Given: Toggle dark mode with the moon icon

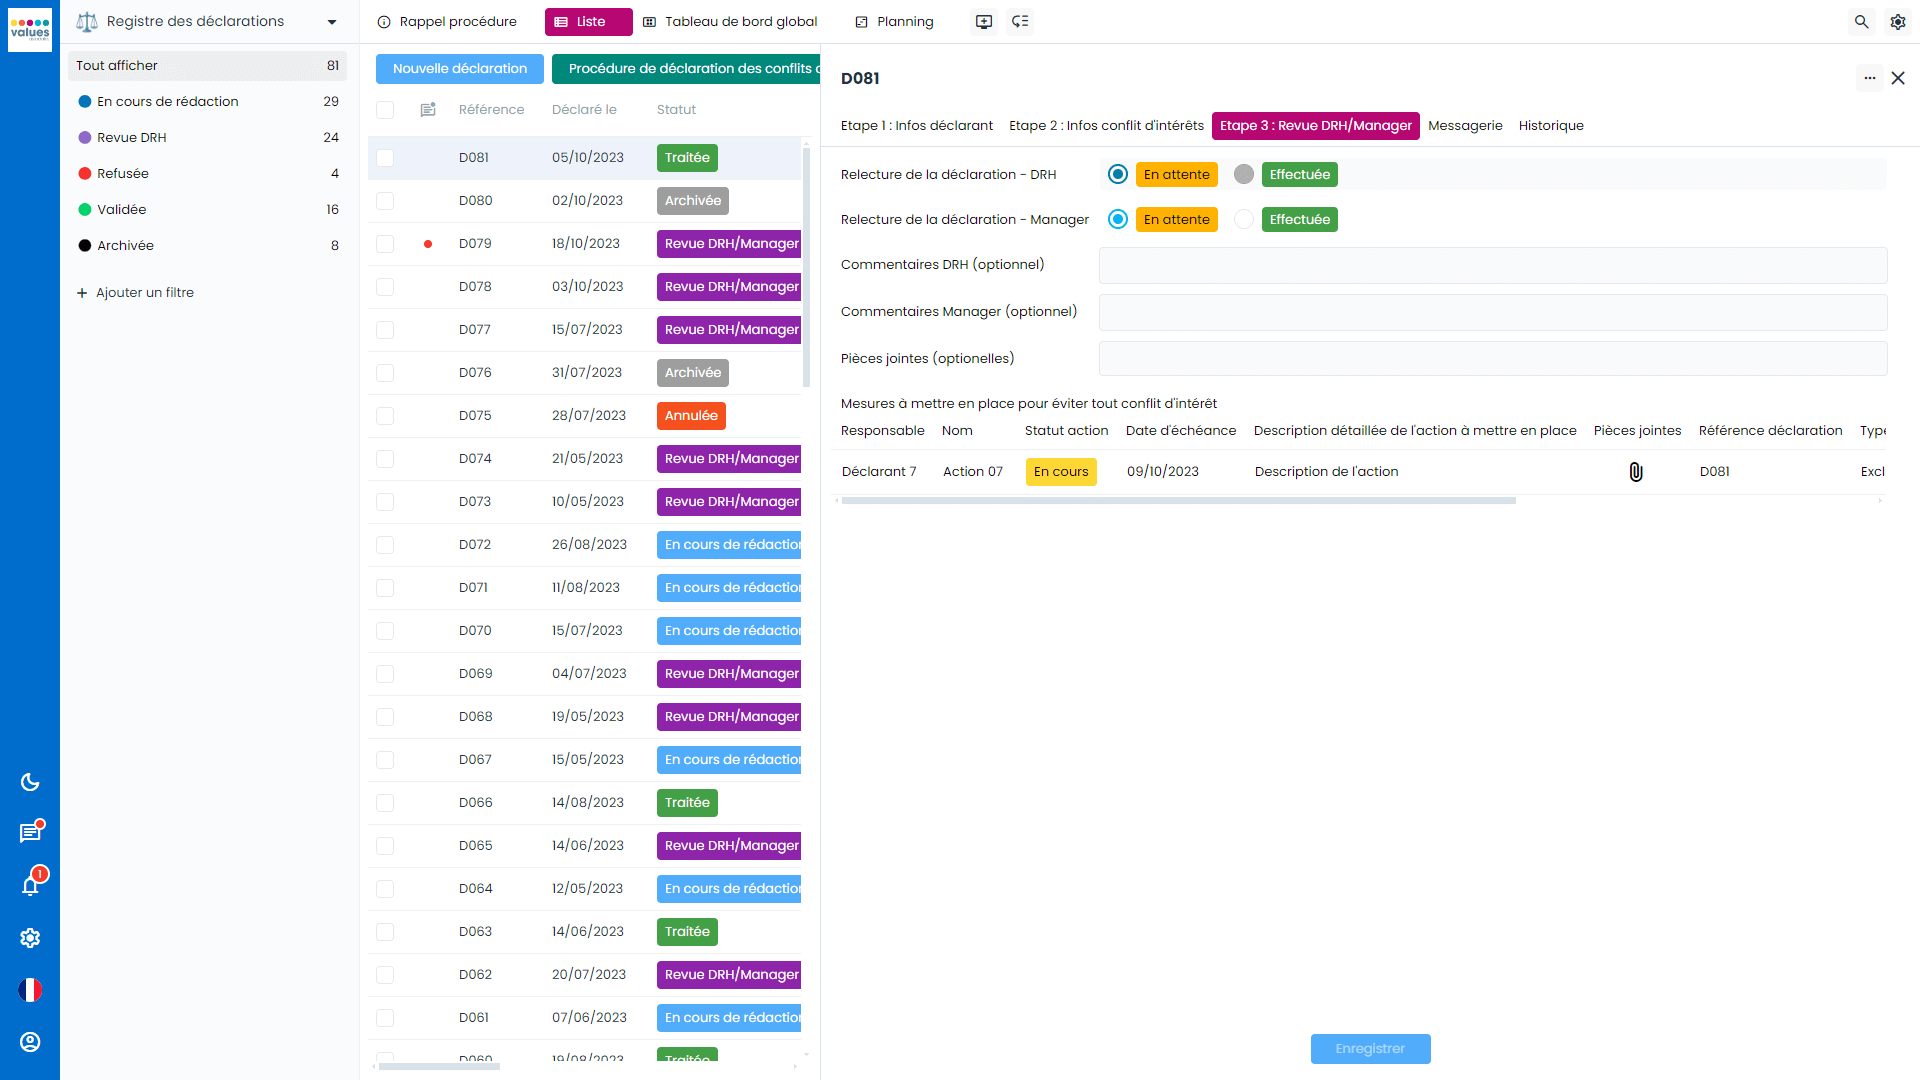Looking at the screenshot, I should pyautogui.click(x=30, y=782).
